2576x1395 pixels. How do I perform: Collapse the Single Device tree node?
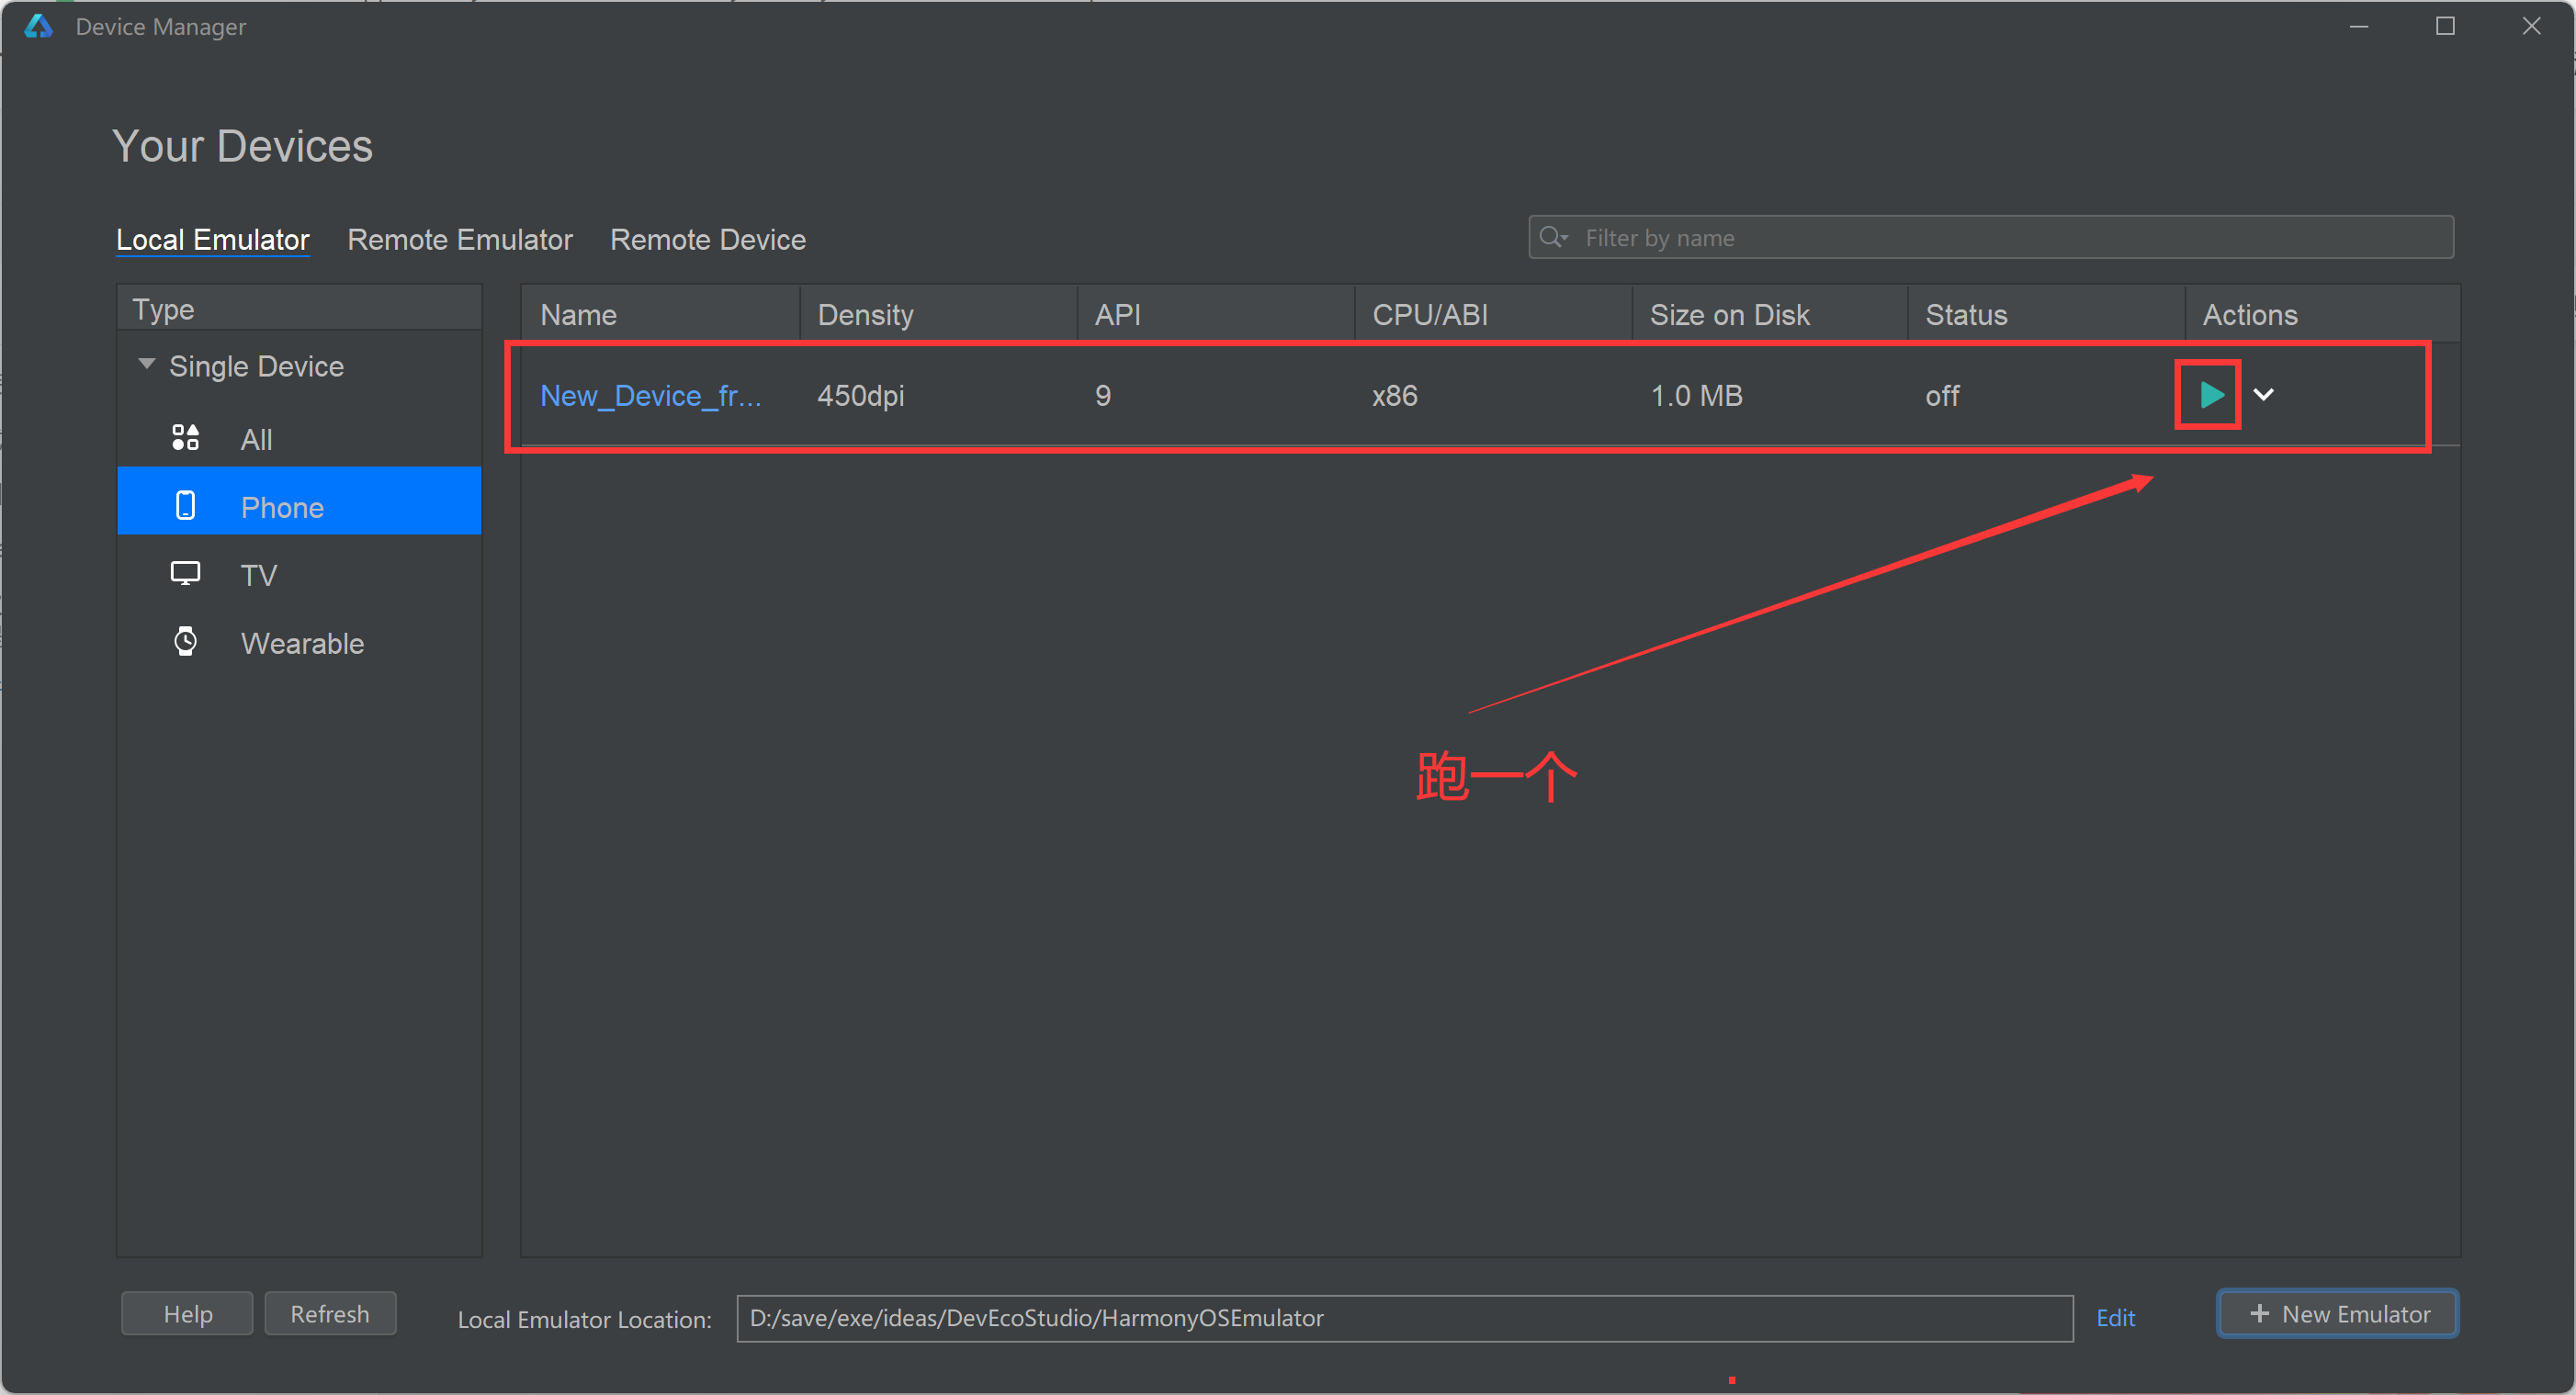point(147,365)
